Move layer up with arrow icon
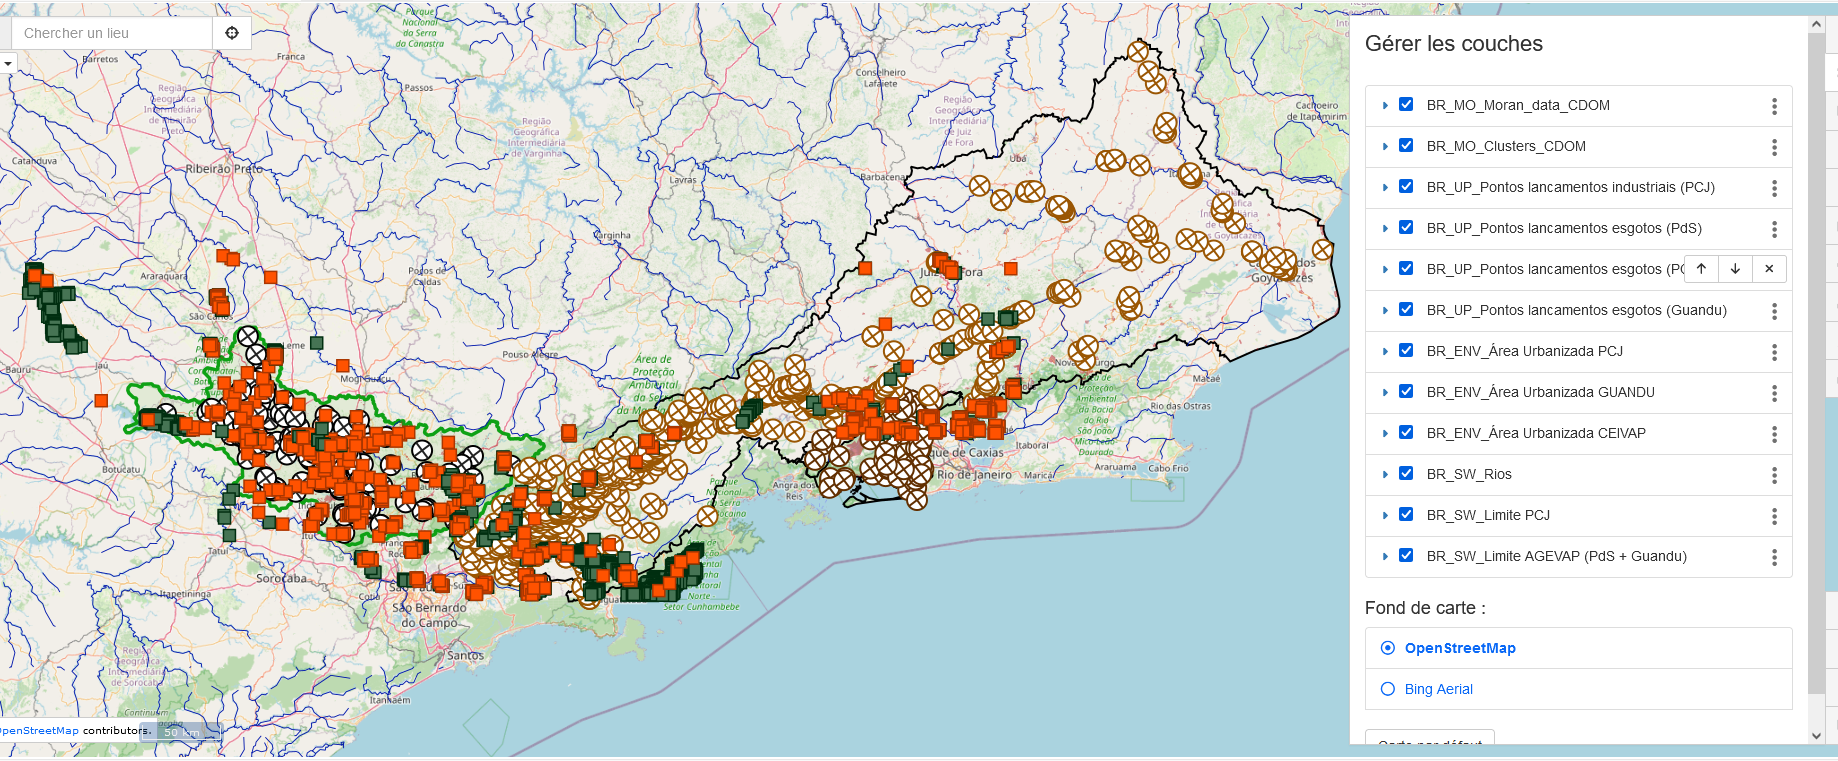The image size is (1838, 761). pyautogui.click(x=1701, y=269)
